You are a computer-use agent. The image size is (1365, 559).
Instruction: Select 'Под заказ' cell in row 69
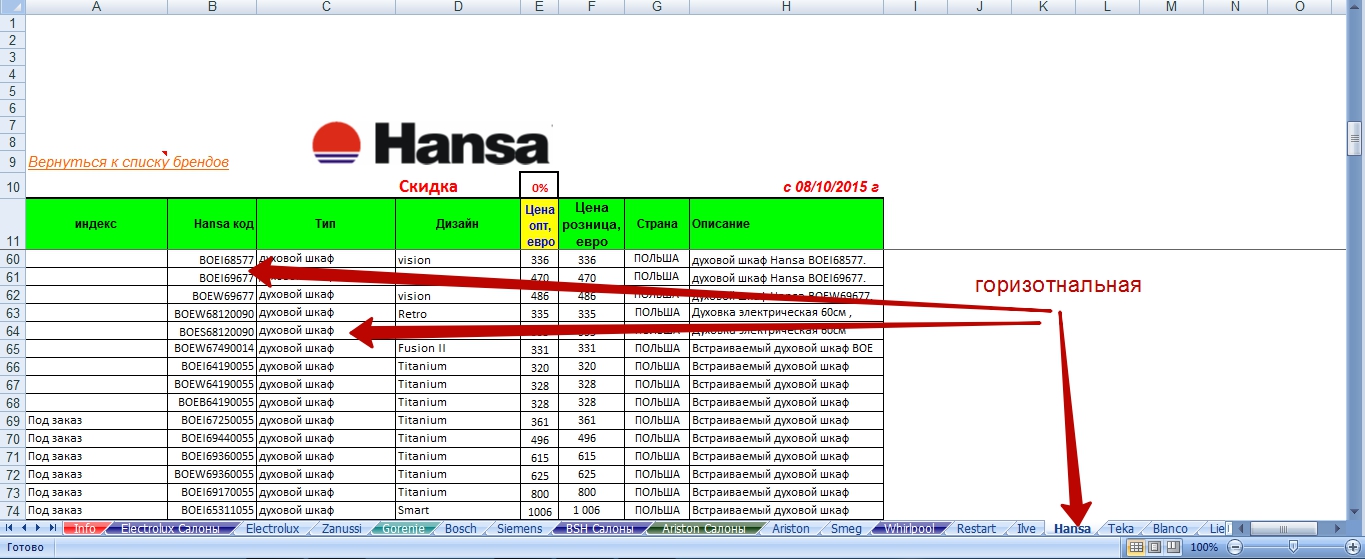coord(96,421)
